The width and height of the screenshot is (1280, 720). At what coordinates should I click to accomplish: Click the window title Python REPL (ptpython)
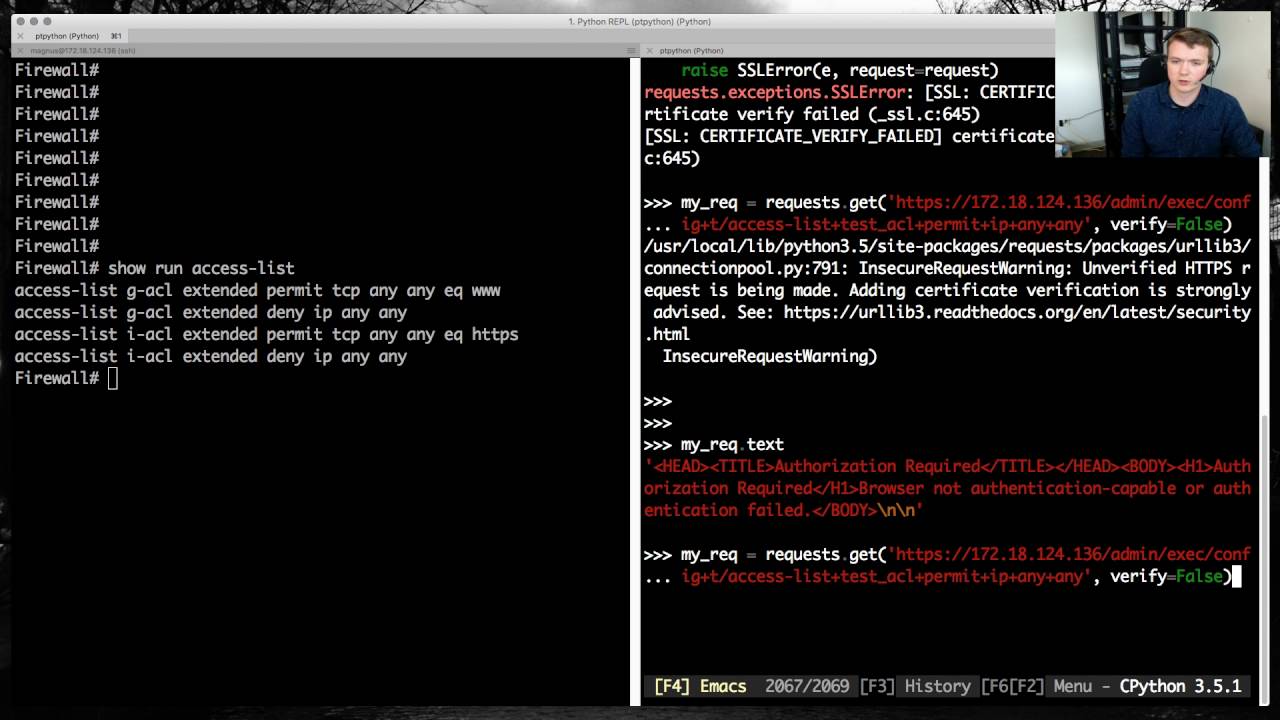pyautogui.click(x=640, y=21)
